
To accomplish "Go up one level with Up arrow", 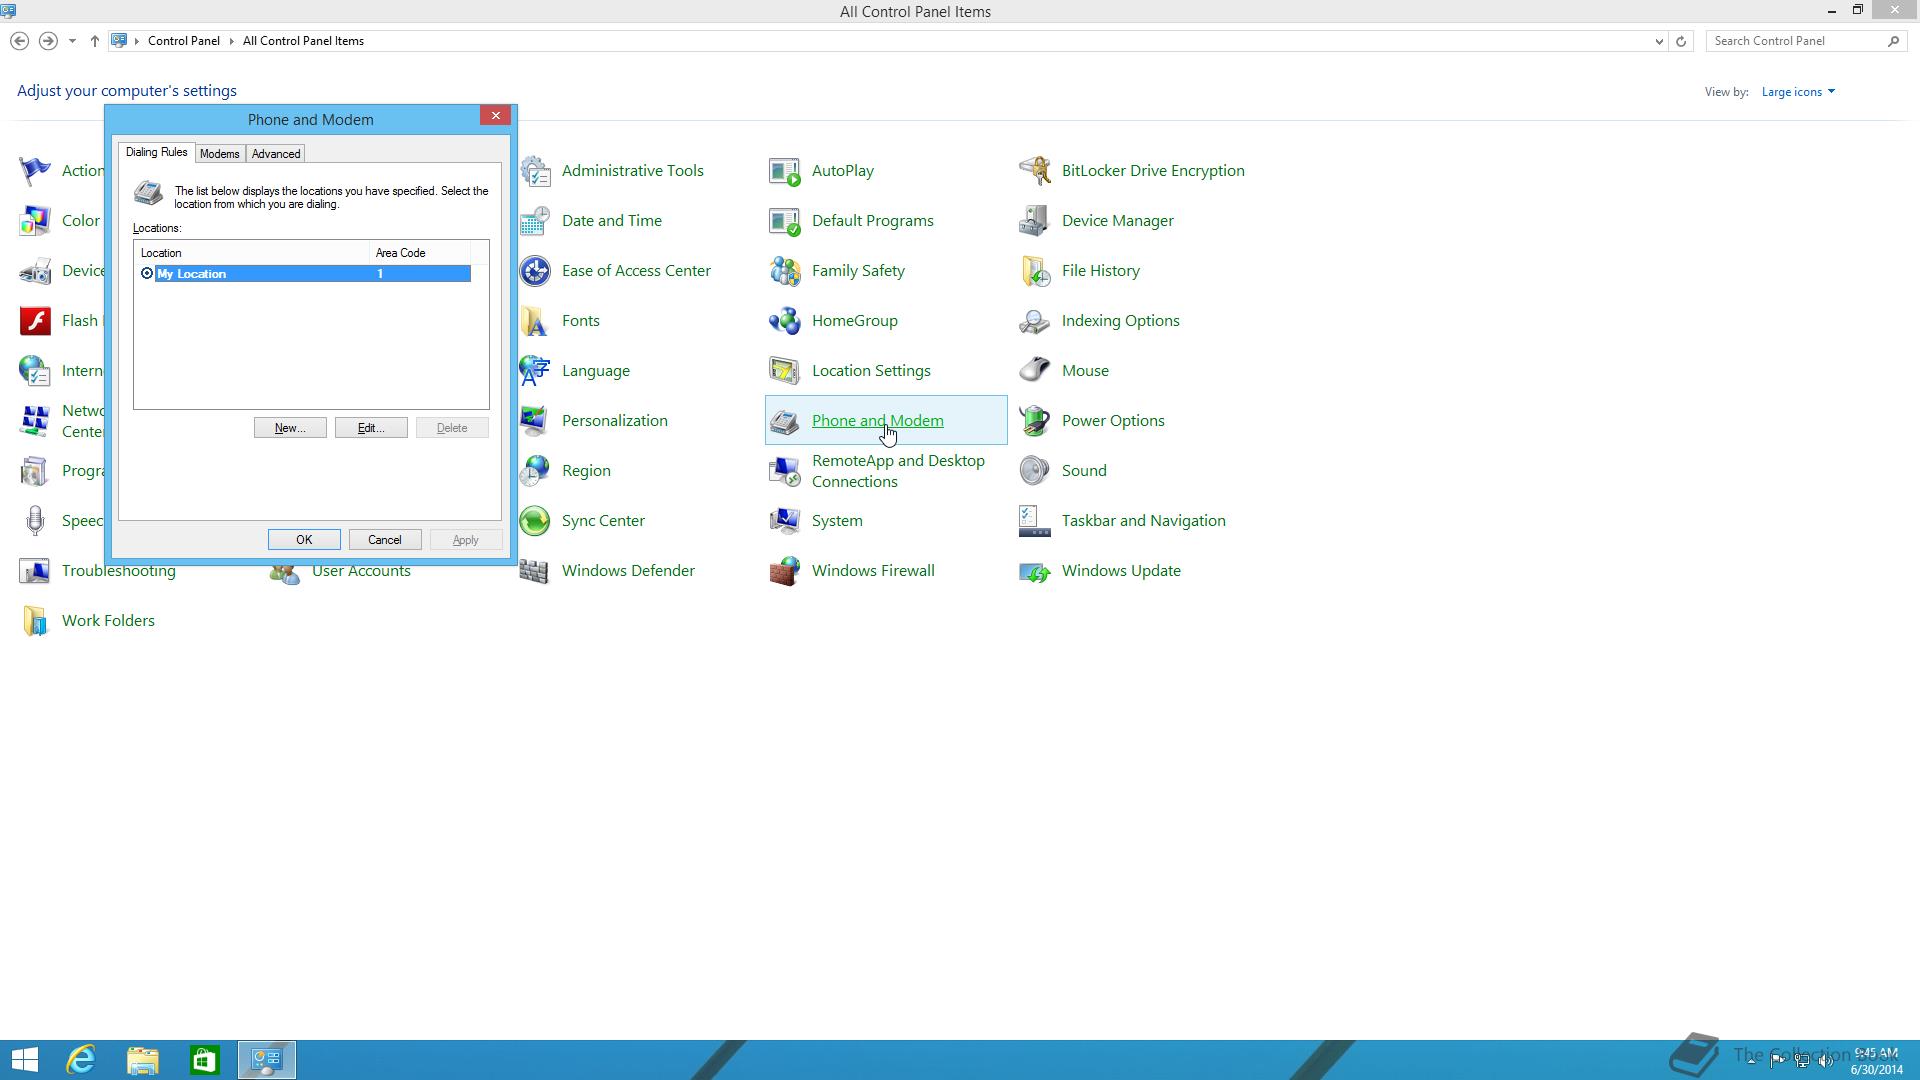I will (95, 41).
